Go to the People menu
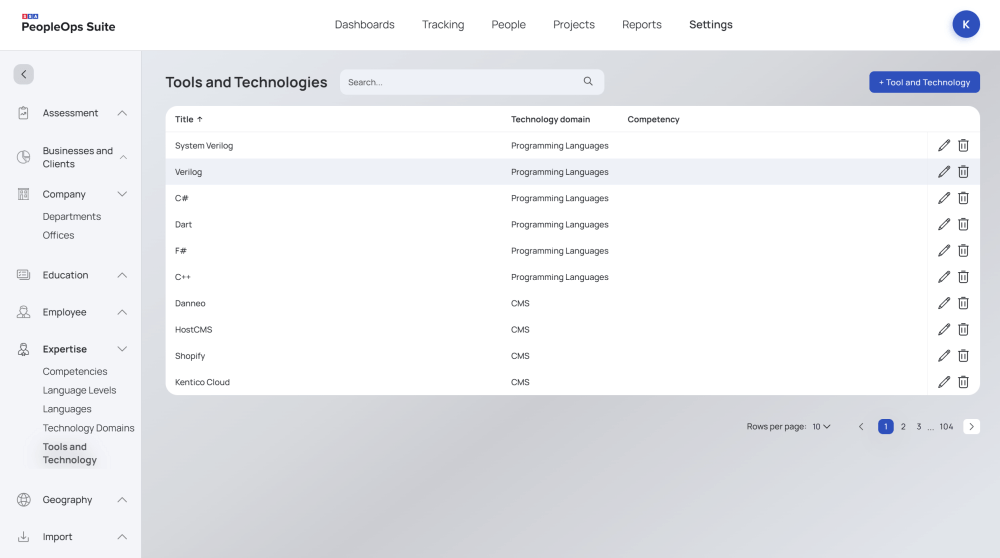1000x558 pixels. pyautogui.click(x=508, y=24)
